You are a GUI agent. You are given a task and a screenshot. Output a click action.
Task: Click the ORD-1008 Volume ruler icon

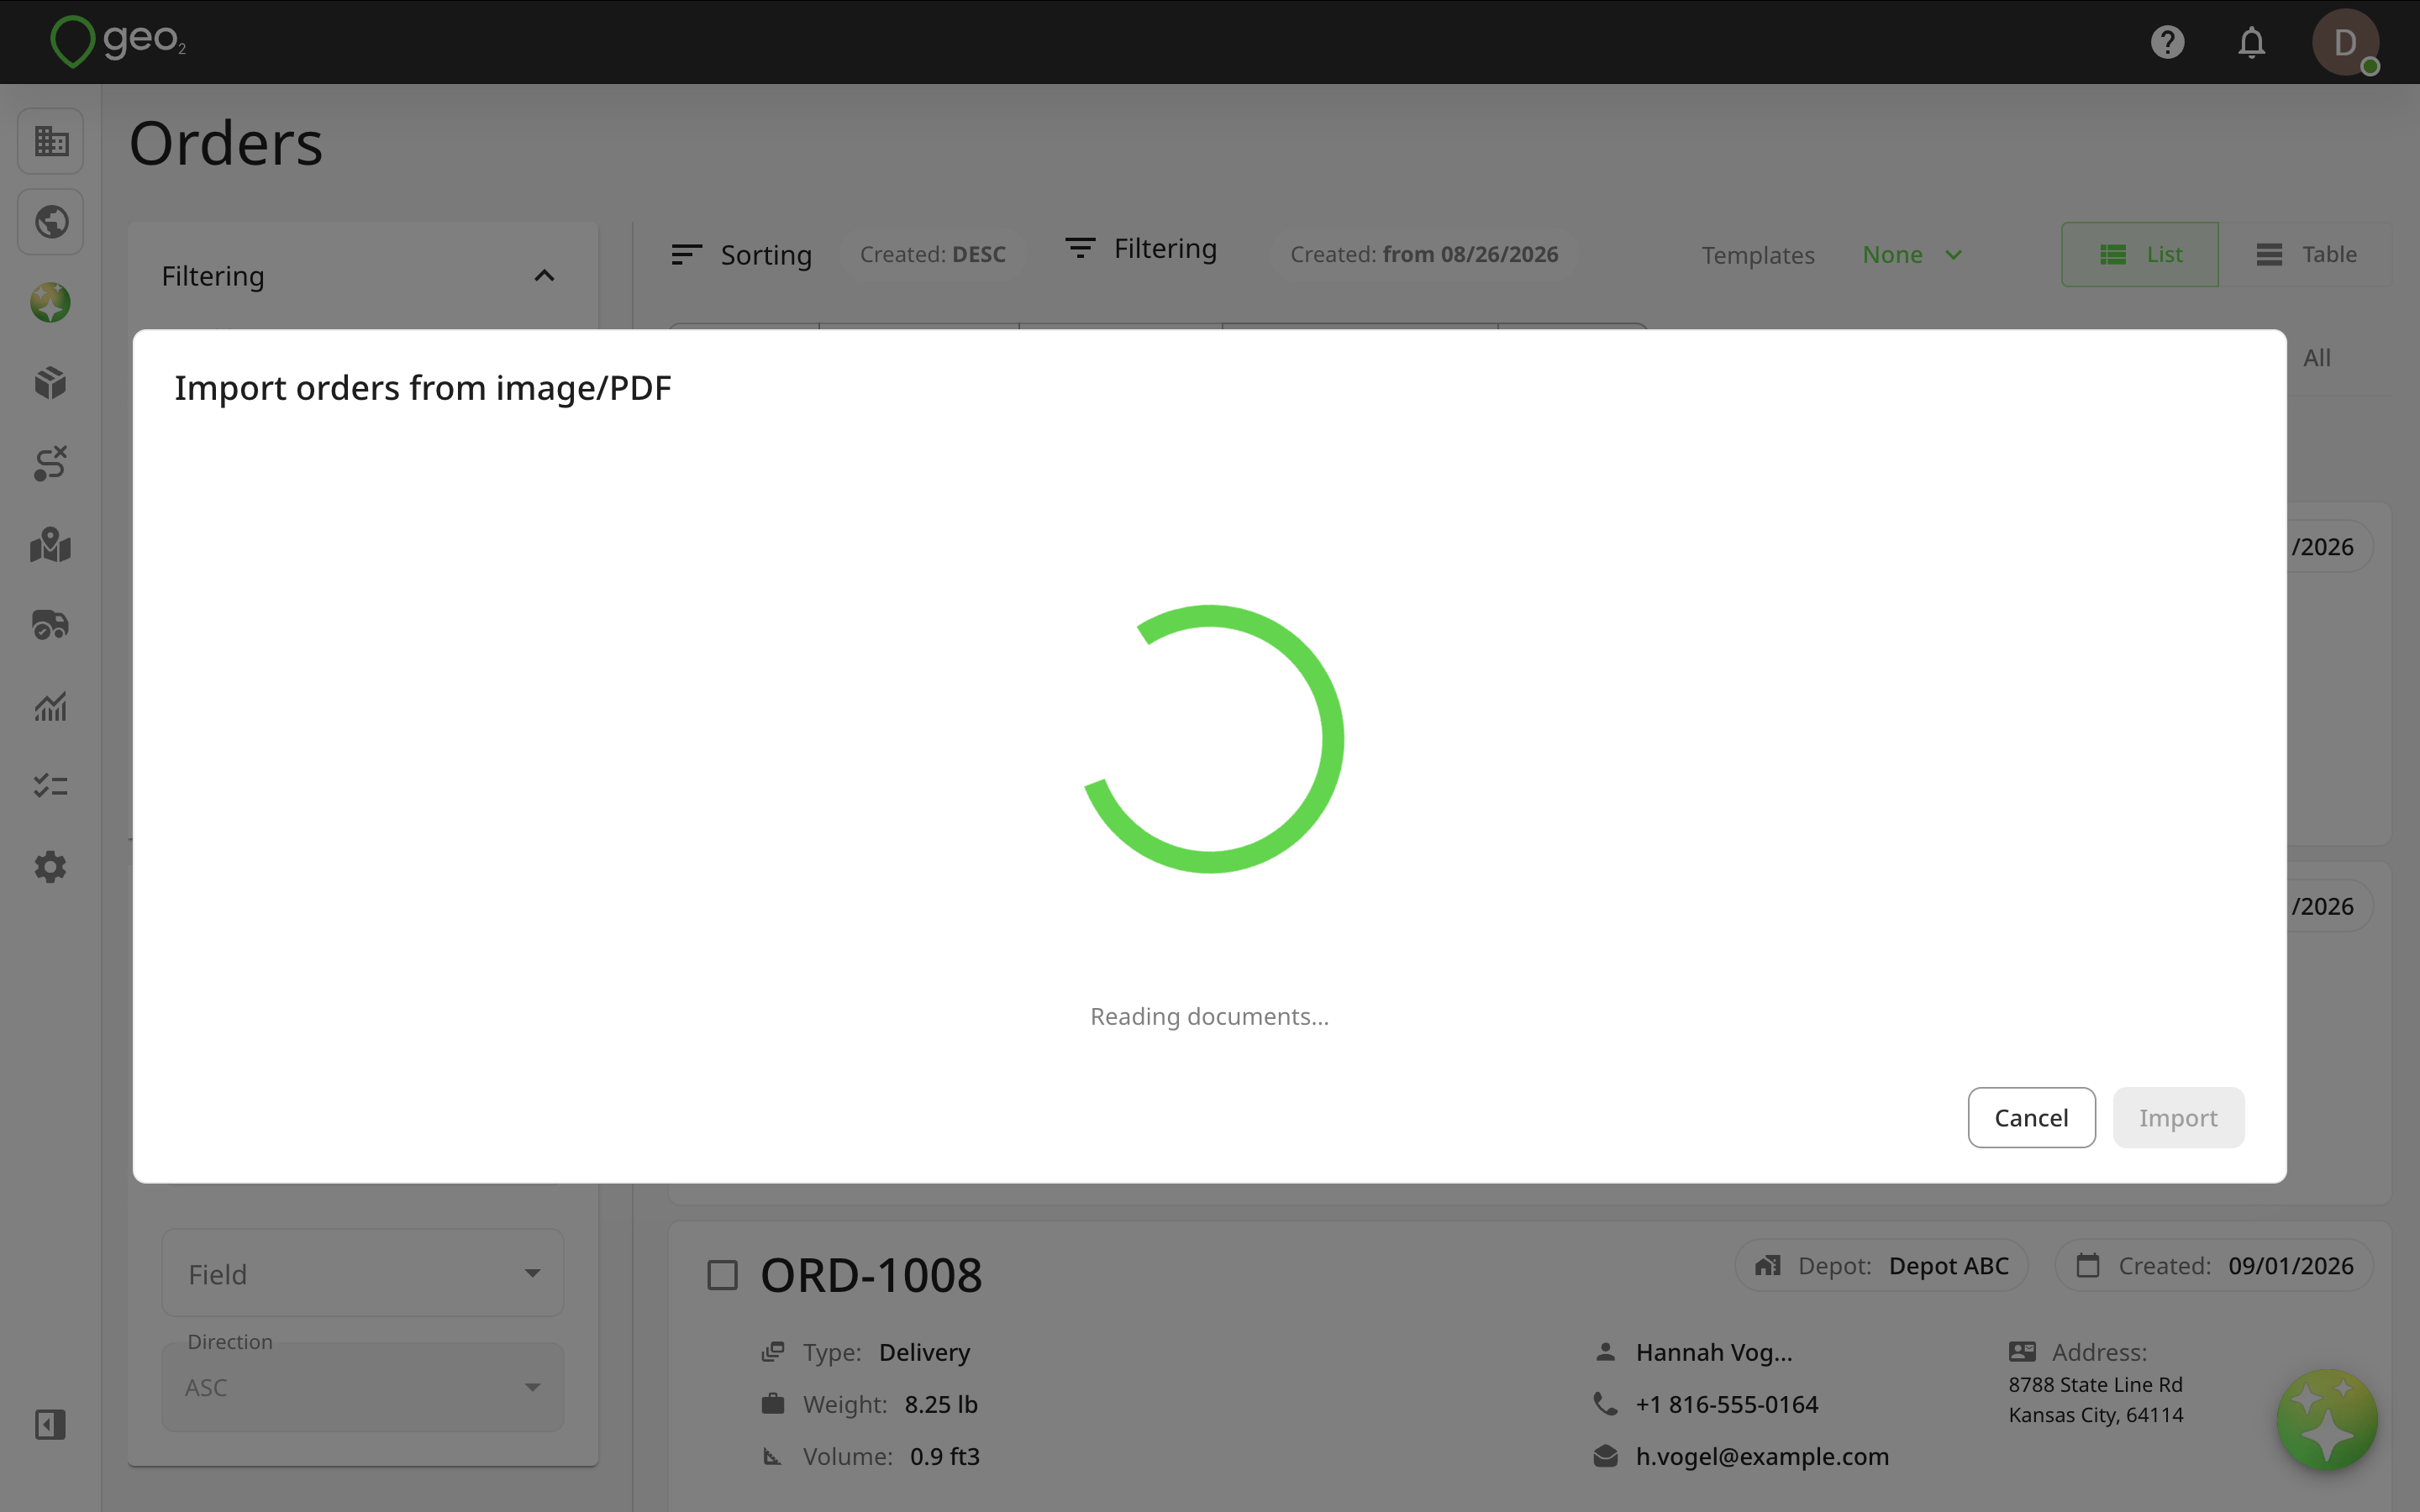coord(773,1456)
